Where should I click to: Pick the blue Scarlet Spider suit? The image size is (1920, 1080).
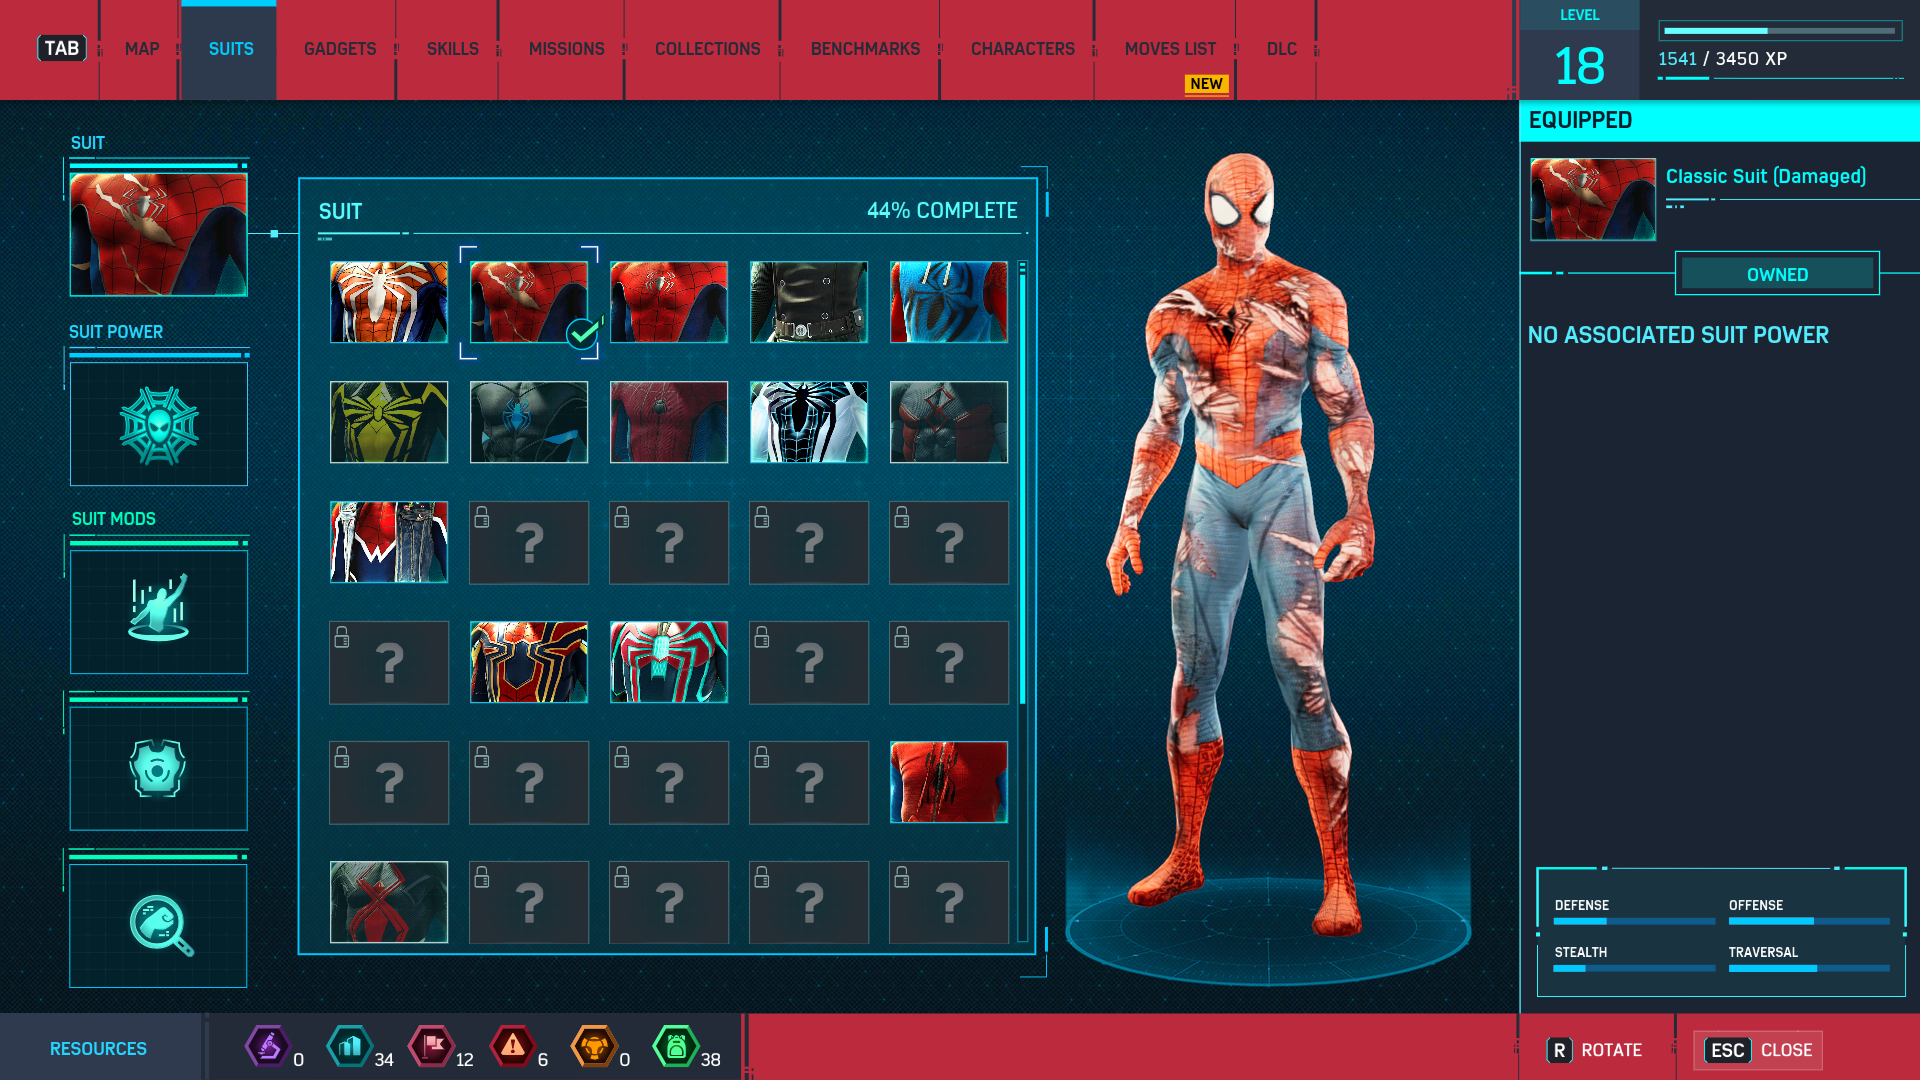tap(949, 302)
